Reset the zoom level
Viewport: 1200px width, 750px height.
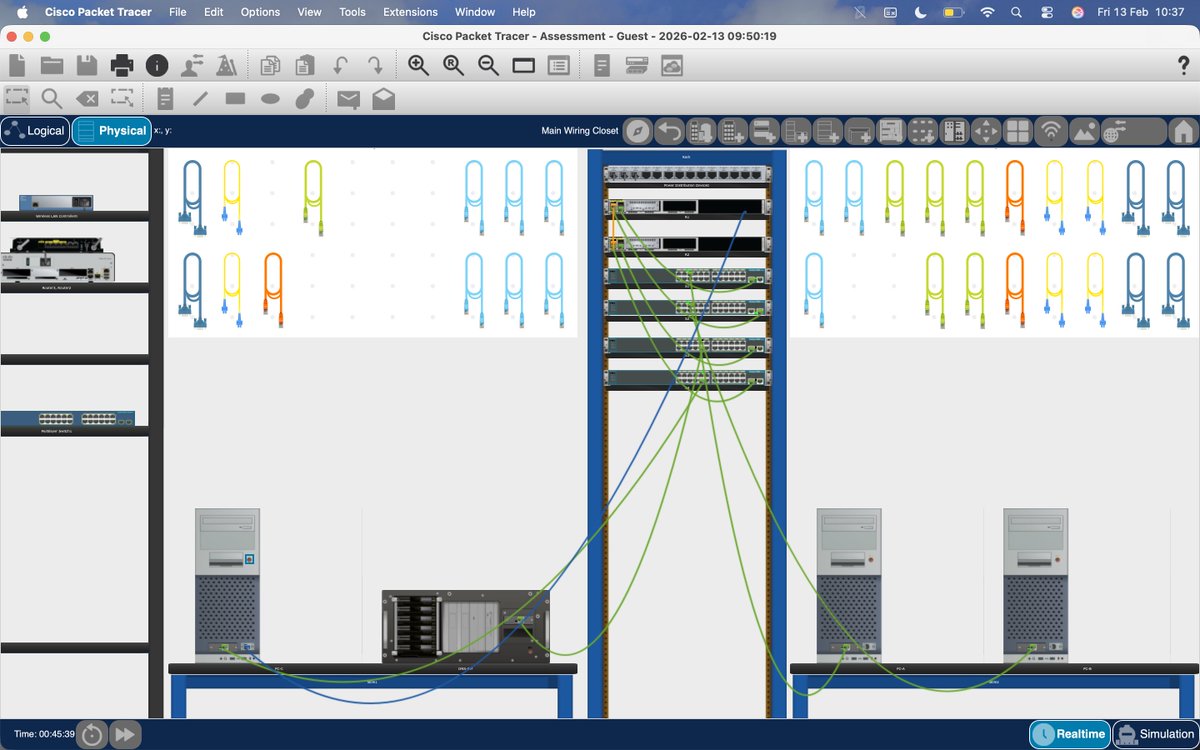pyautogui.click(x=454, y=66)
